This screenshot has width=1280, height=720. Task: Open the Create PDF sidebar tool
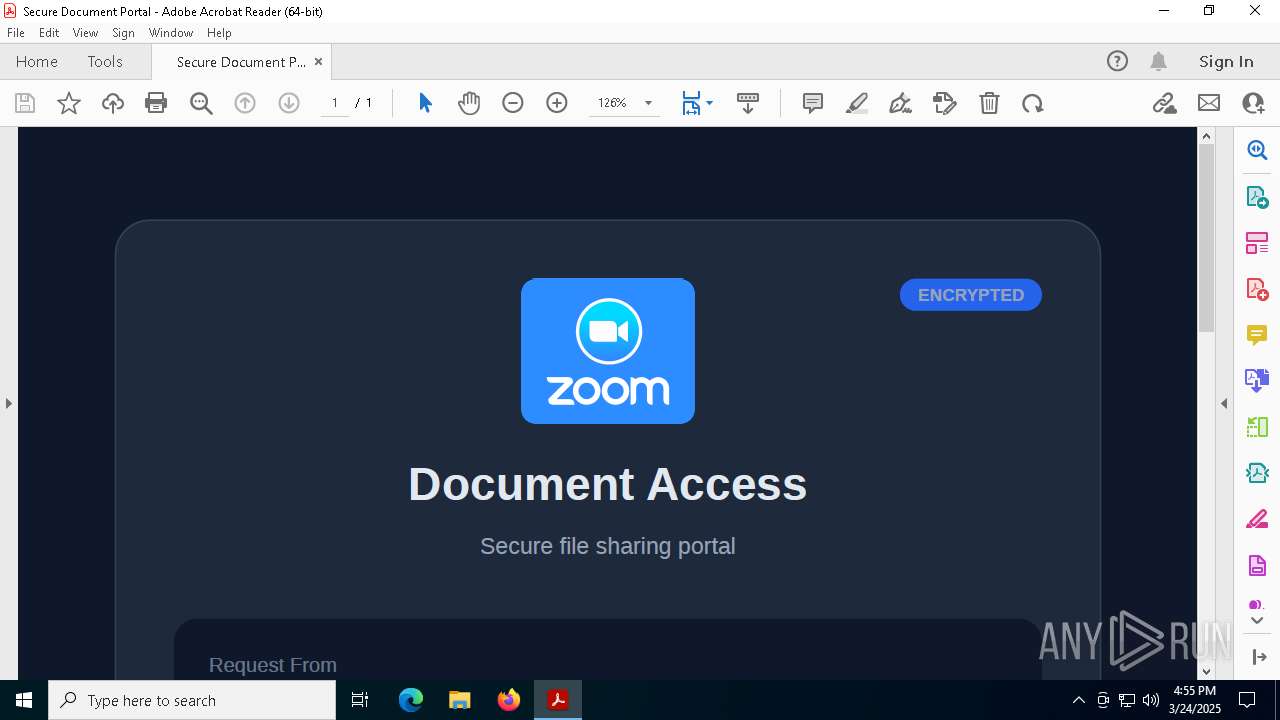1257,289
